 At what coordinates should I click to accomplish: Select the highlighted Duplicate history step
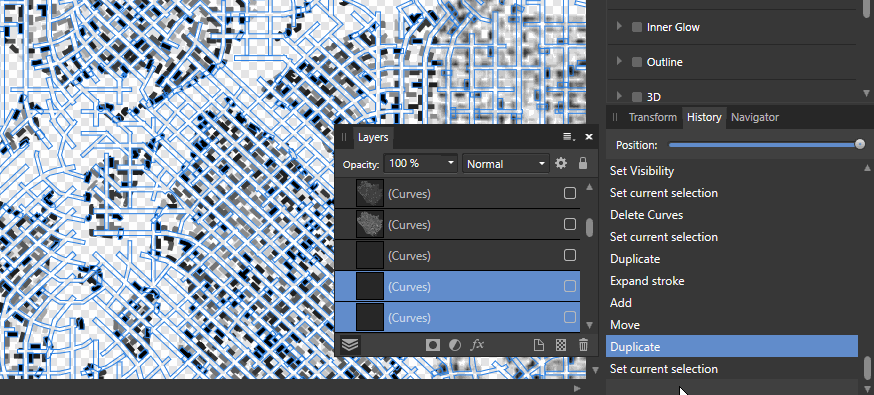click(731, 347)
